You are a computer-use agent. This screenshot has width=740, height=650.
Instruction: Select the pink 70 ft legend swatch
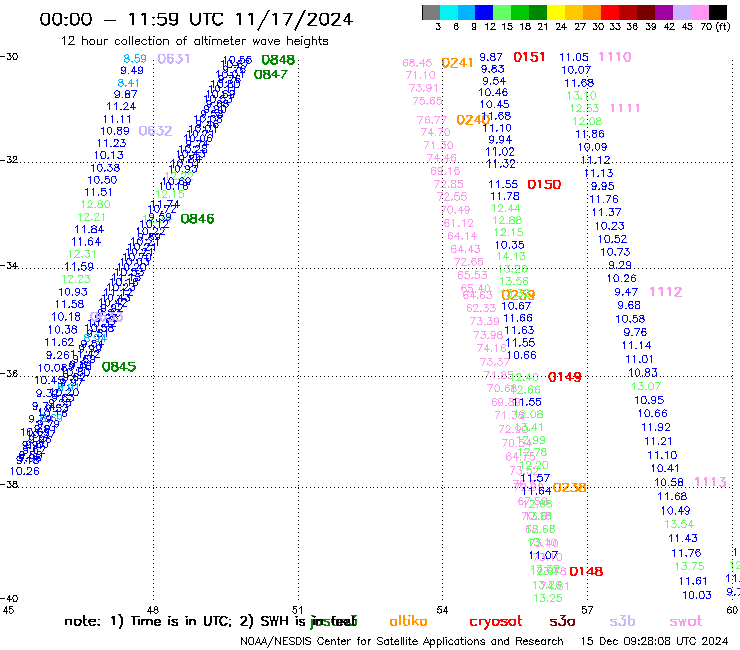point(699,12)
